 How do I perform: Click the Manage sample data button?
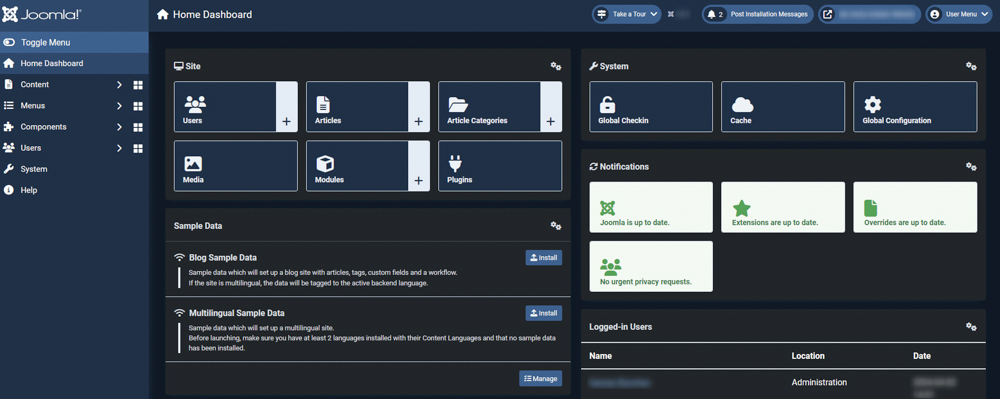point(541,378)
